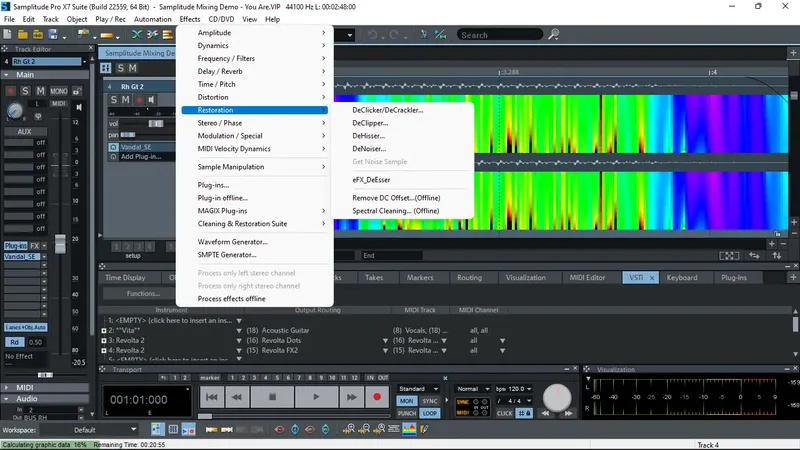Image resolution: width=800 pixels, height=450 pixels.
Task: Click the spectral view icon in bottom toolbar
Action: (x=408, y=430)
